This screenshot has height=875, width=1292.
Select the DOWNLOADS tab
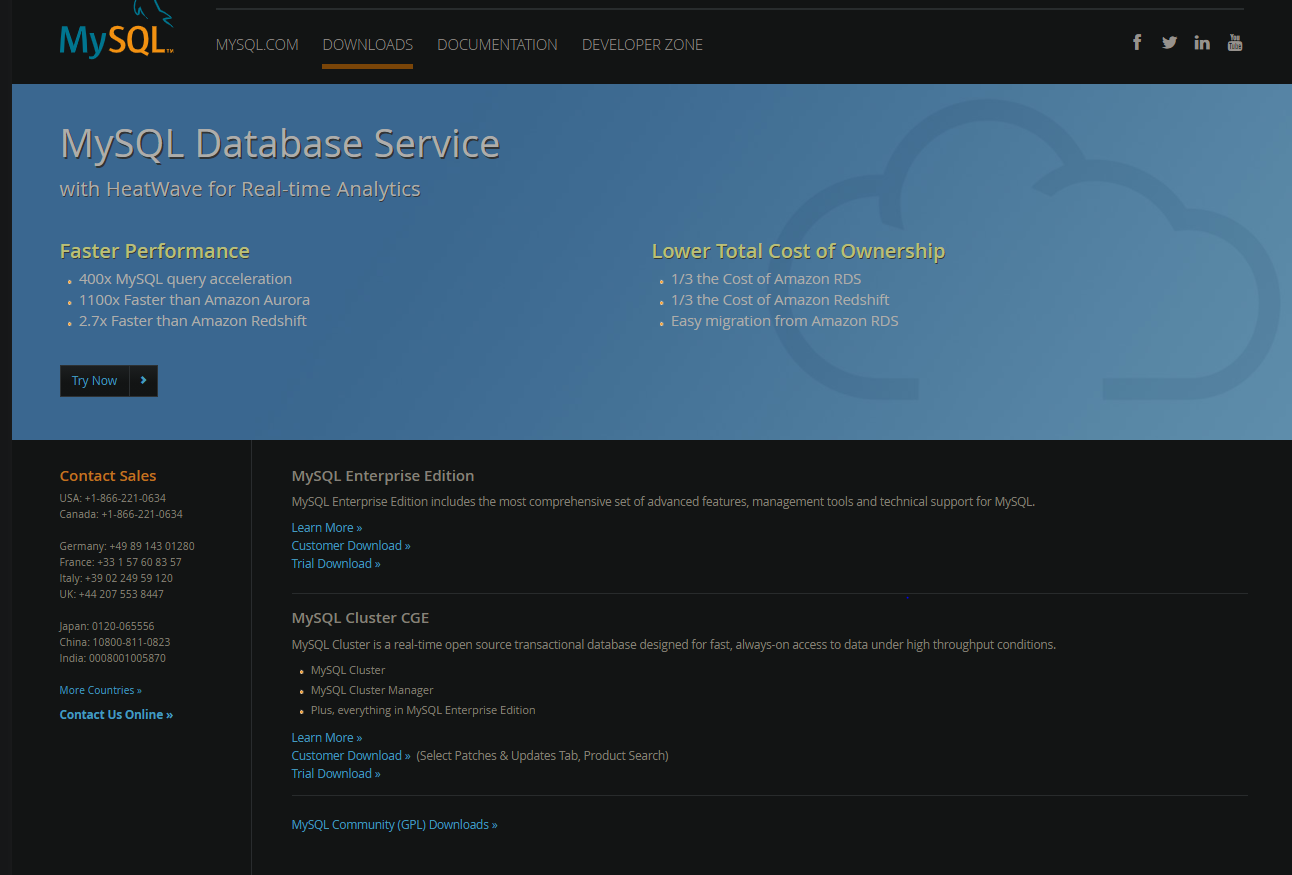[367, 45]
